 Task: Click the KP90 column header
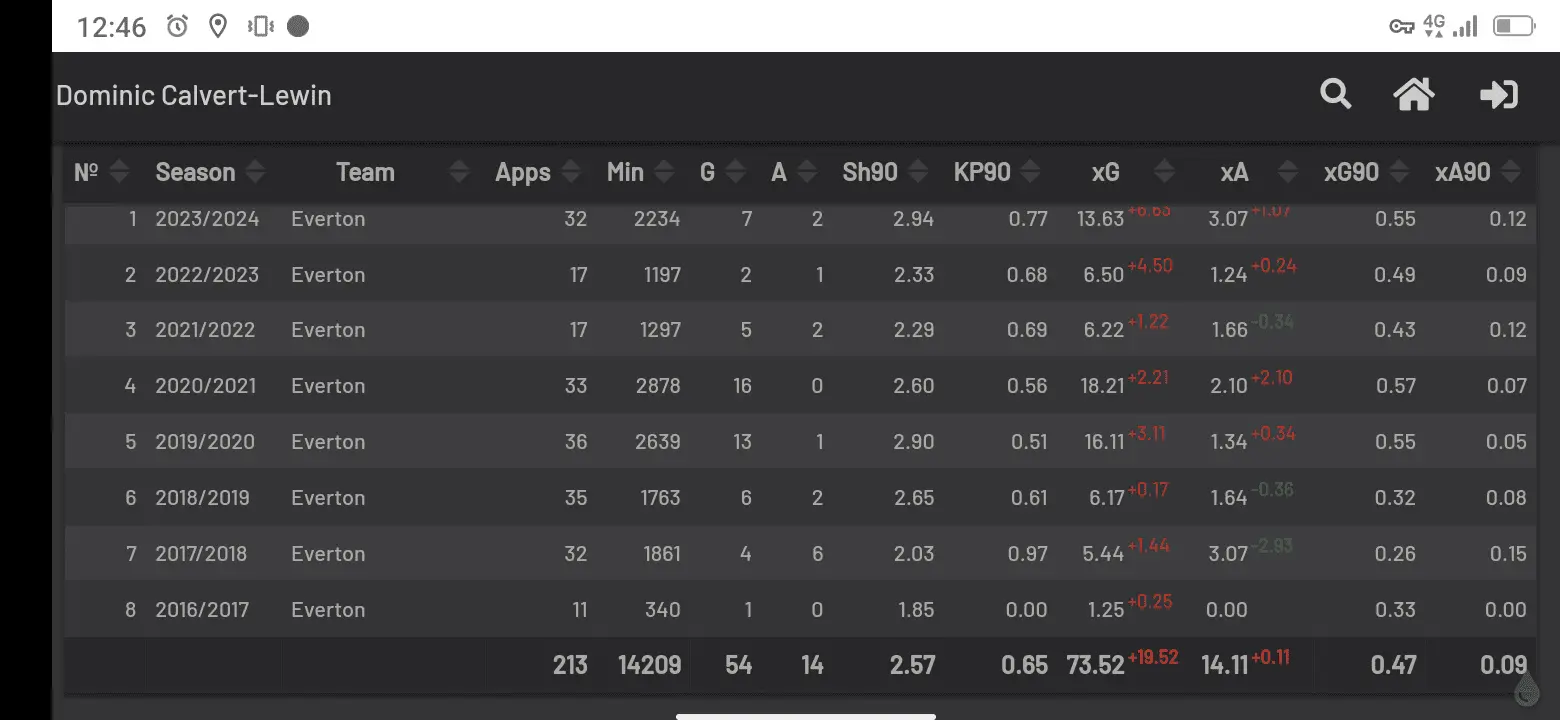pos(982,172)
